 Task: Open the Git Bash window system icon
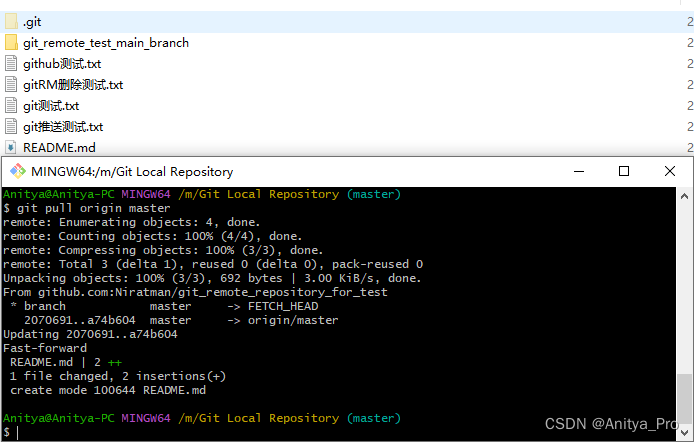[18, 171]
